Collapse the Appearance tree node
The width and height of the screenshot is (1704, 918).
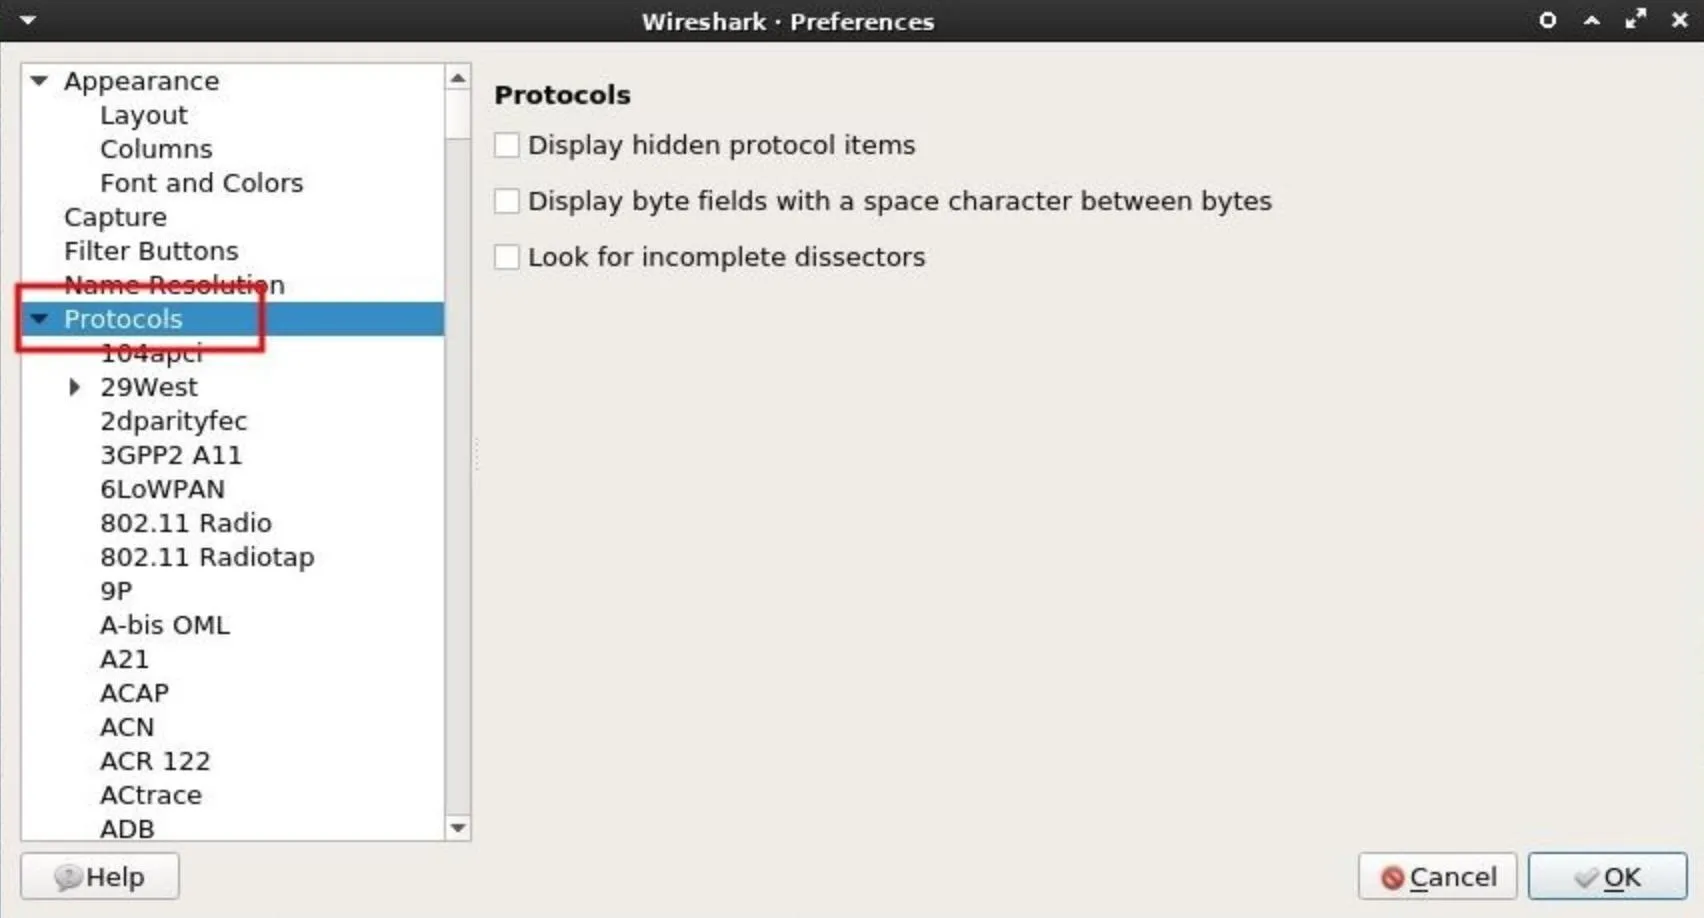point(39,81)
